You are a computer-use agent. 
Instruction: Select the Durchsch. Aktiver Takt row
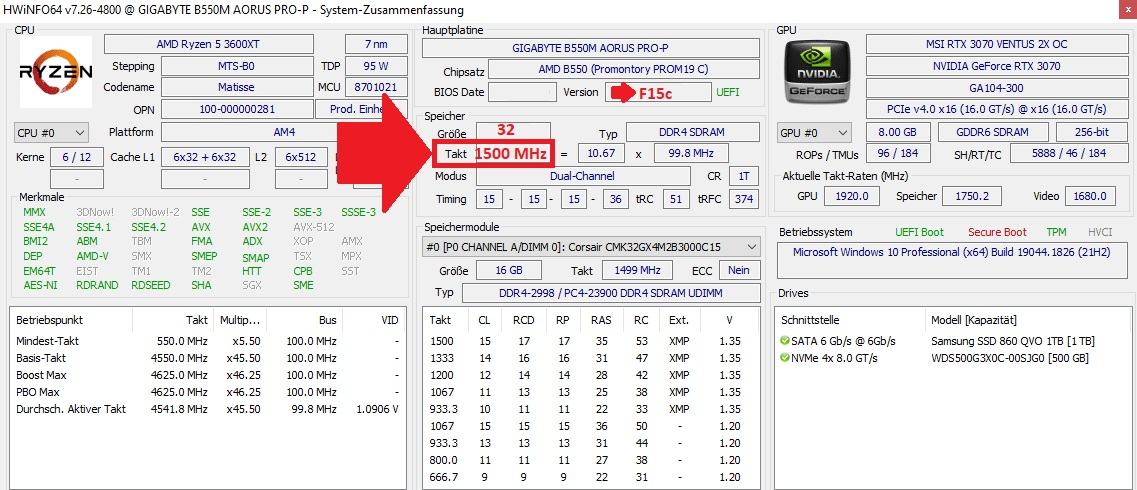(208, 409)
